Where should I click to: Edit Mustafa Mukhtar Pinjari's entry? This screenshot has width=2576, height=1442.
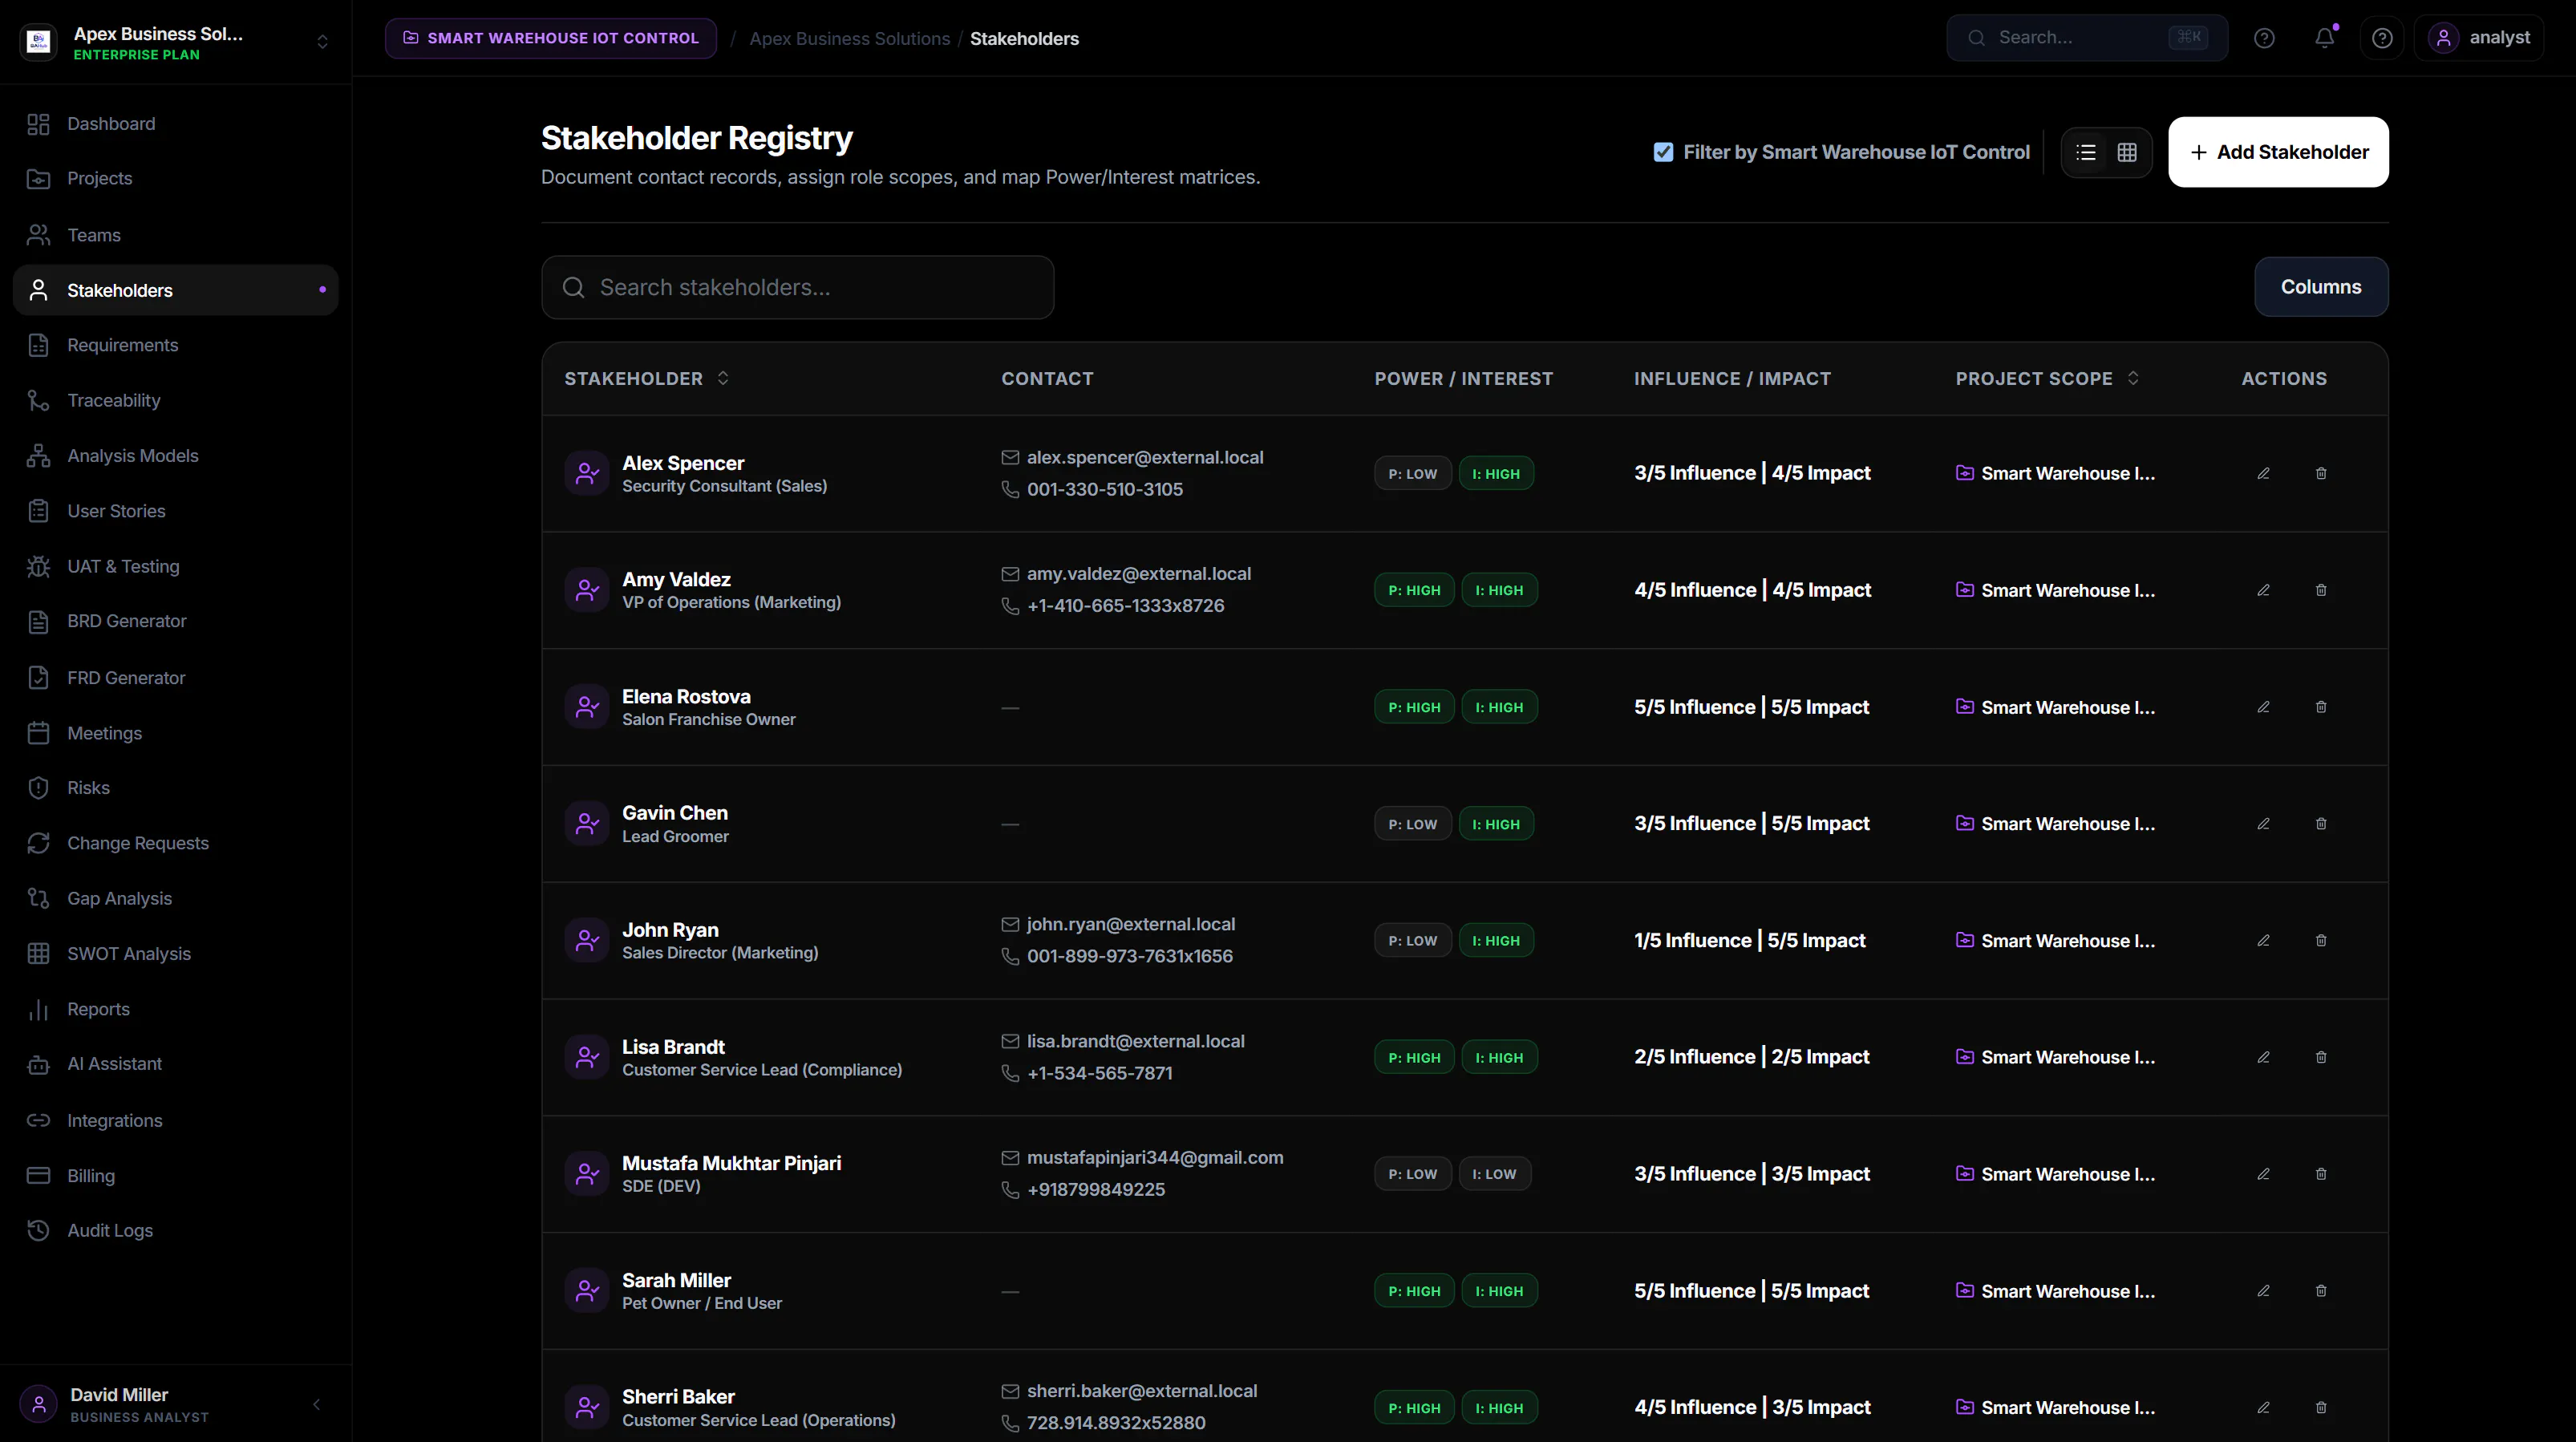[x=2263, y=1174]
